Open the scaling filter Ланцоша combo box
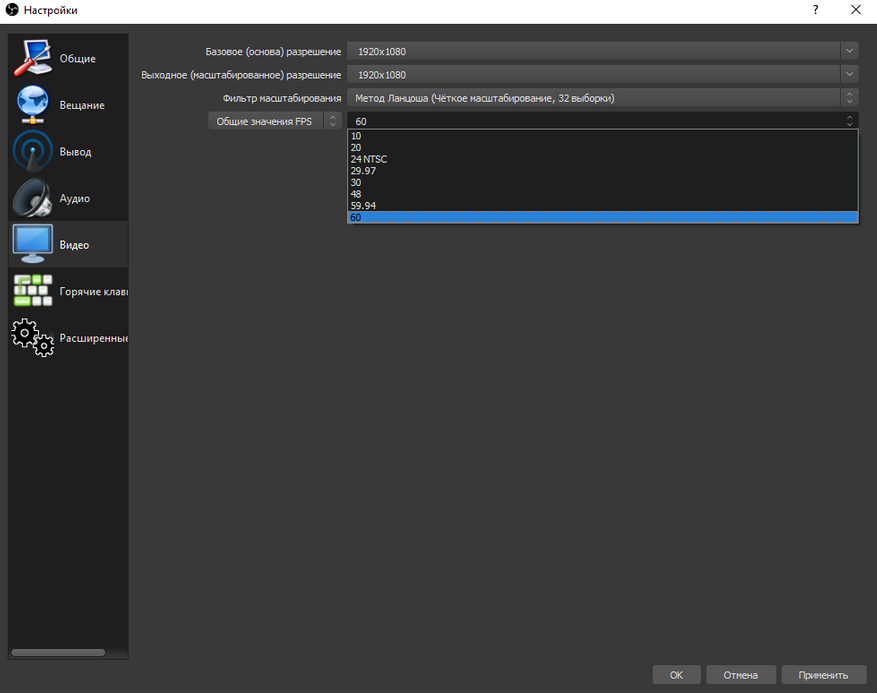The height and width of the screenshot is (693, 877). [602, 98]
